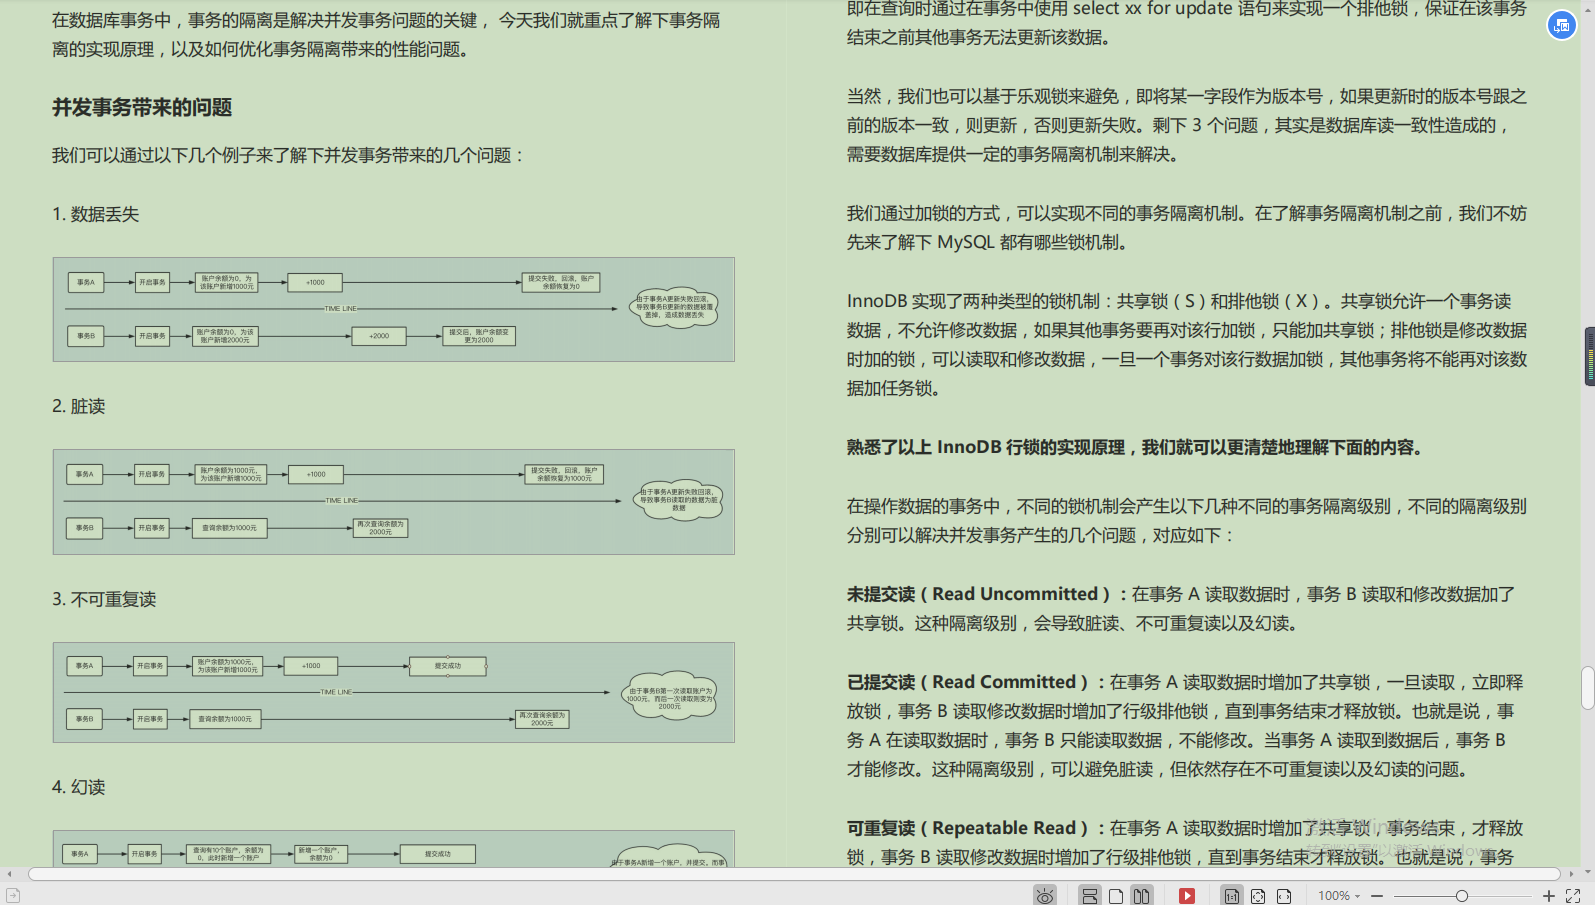Click the 不可重复读 diagram image
Image resolution: width=1595 pixels, height=905 pixels.
tap(394, 692)
